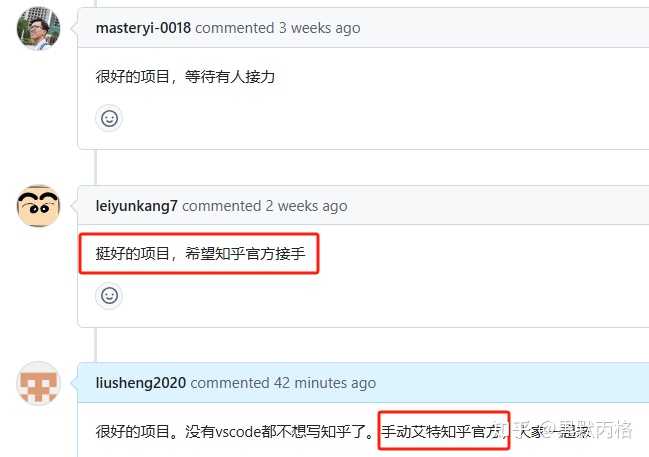The height and width of the screenshot is (457, 649).
Task: Click the 'commented' word in masteryi-0018's header
Action: click(235, 28)
